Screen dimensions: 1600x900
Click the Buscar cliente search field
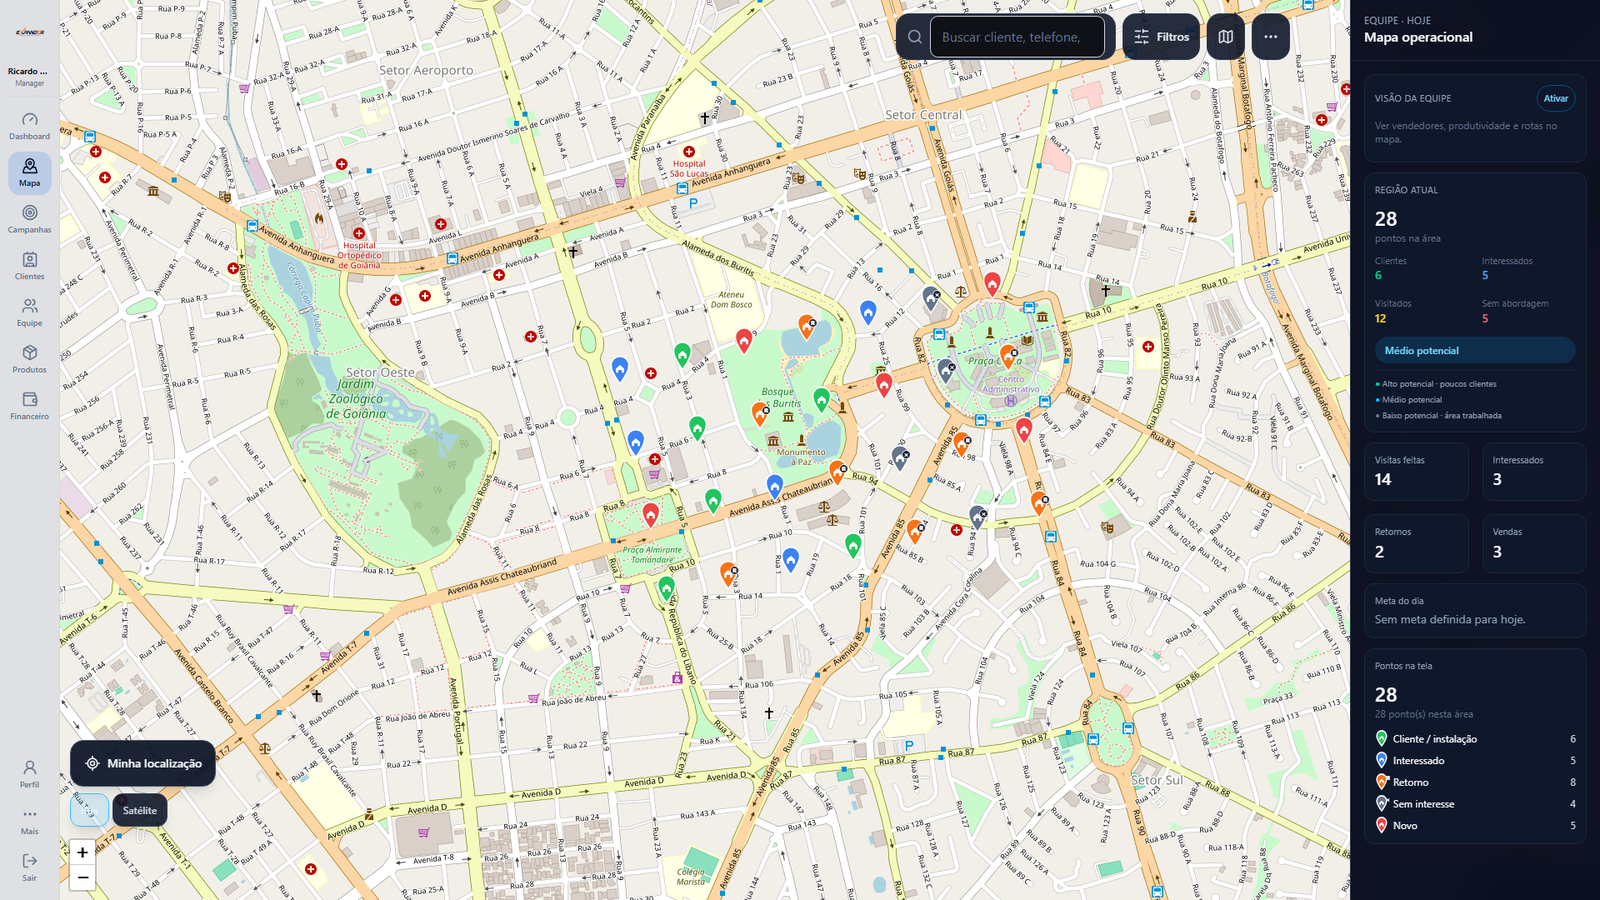click(x=1017, y=37)
